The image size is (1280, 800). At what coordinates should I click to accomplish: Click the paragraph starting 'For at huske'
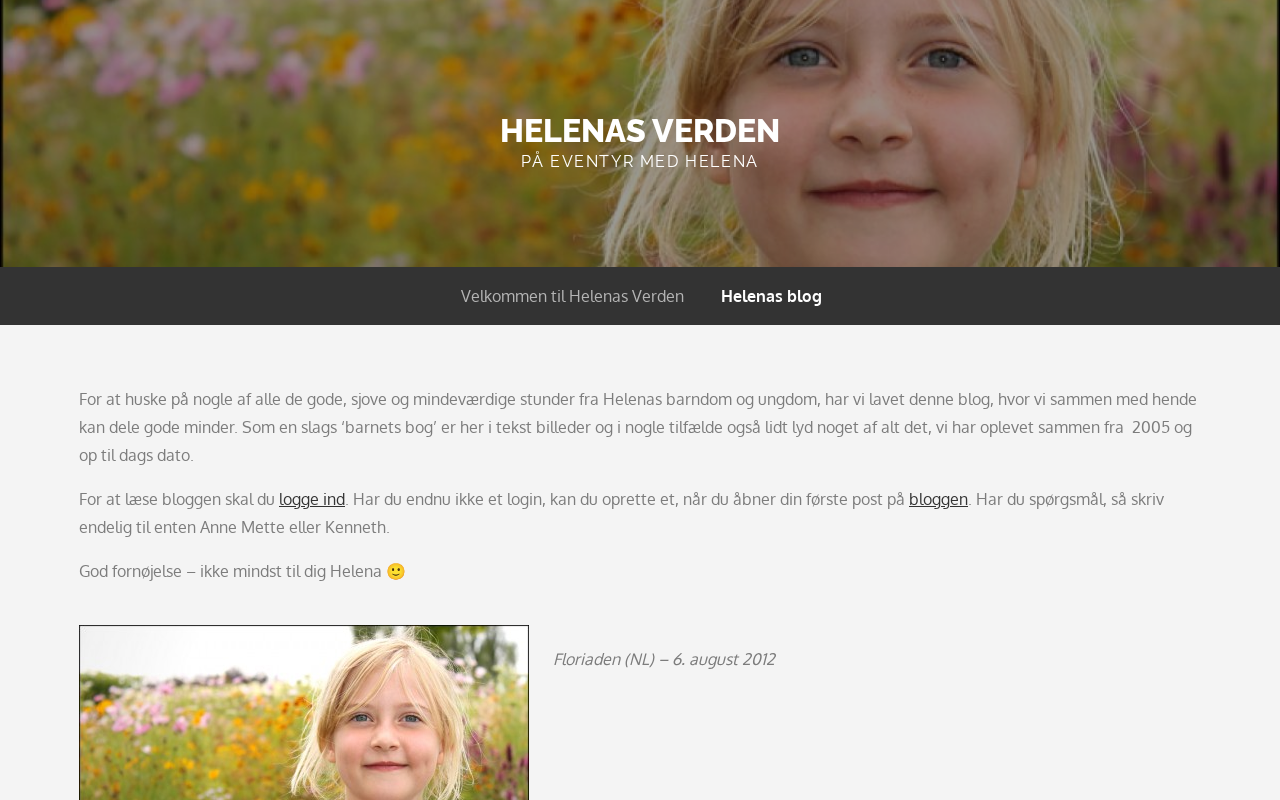pos(638,427)
